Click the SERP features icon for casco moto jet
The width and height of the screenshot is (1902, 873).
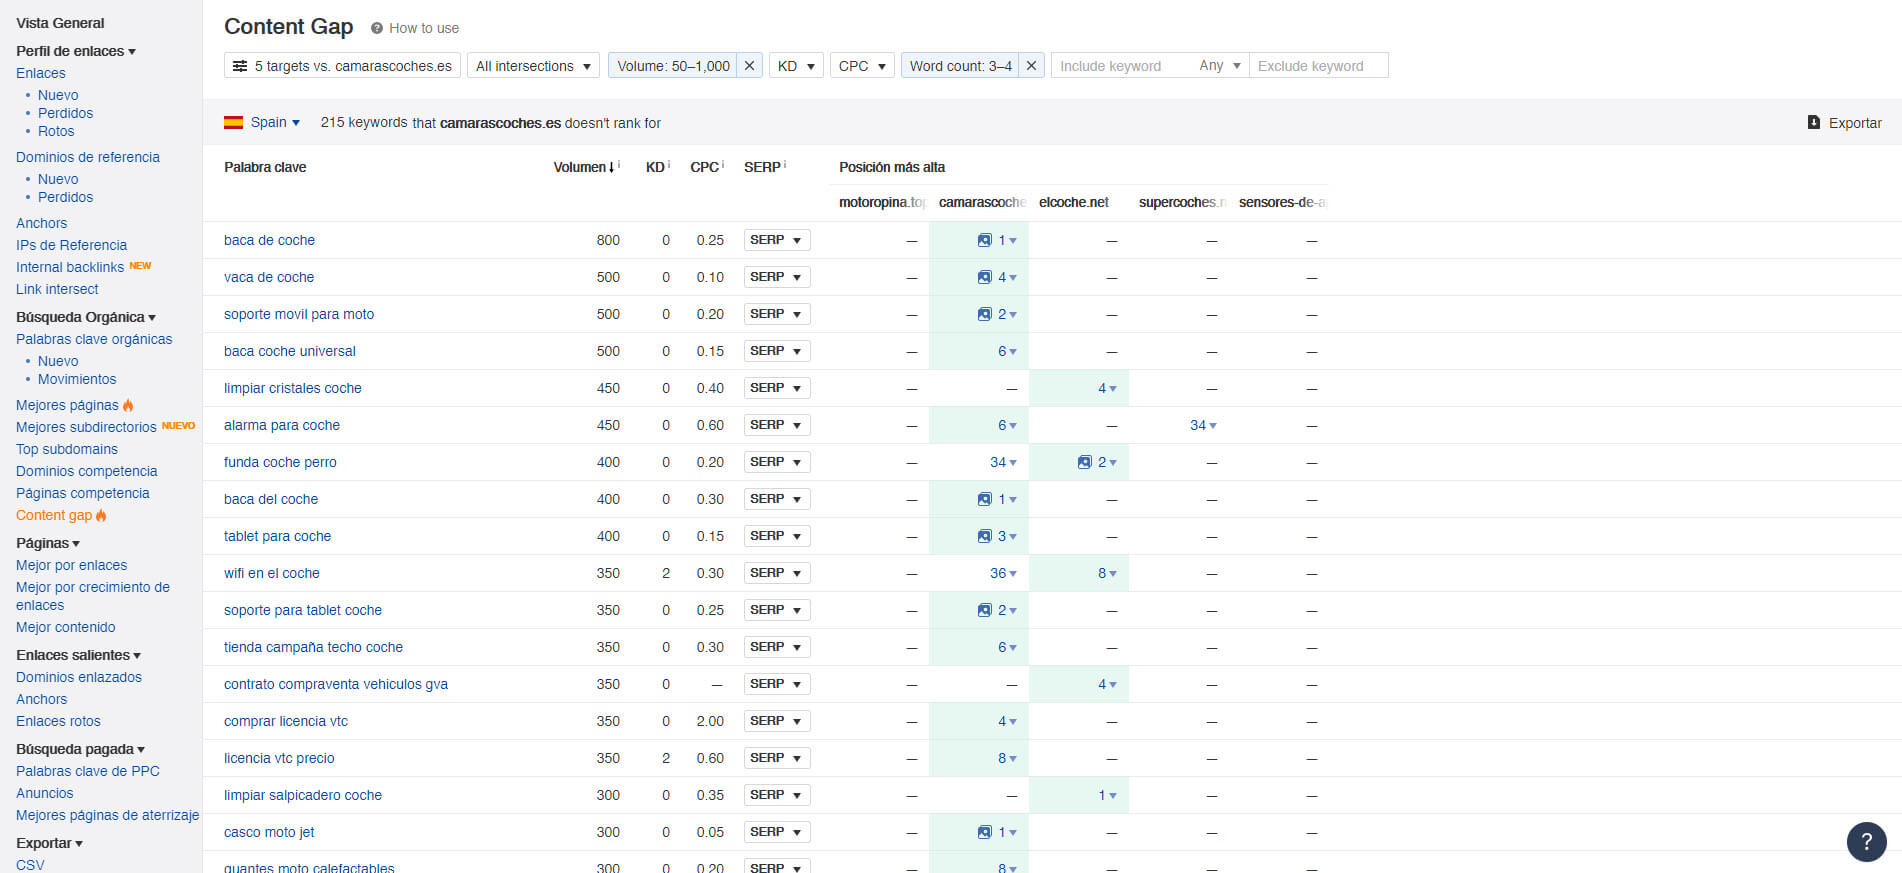[984, 832]
